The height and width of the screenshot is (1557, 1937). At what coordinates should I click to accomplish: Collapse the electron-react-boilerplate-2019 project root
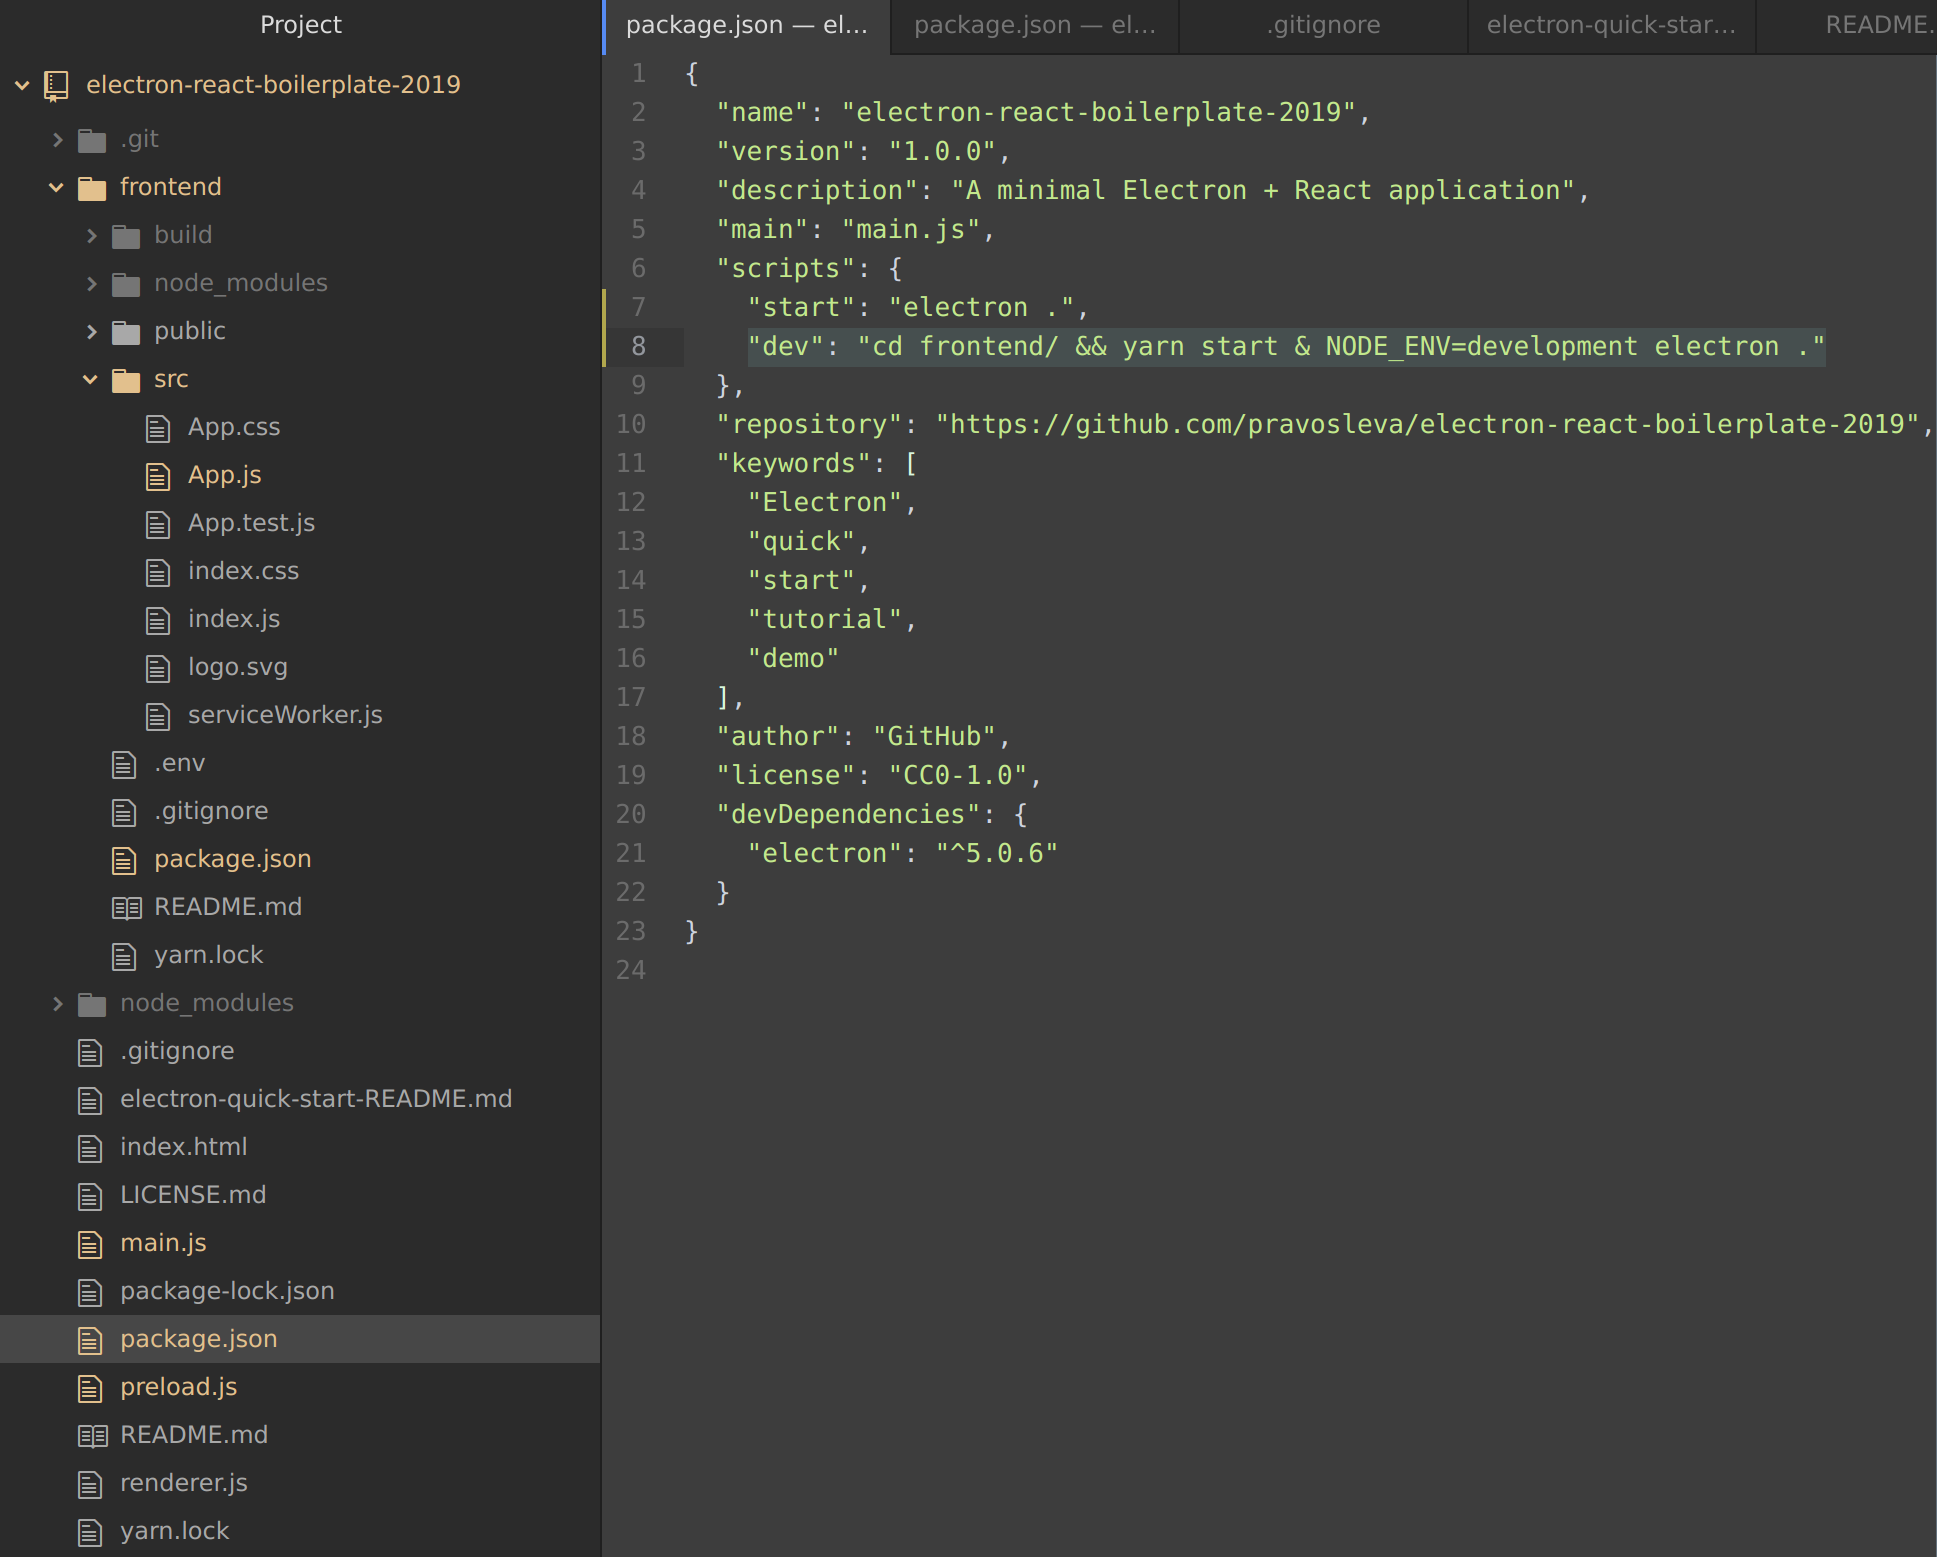click(x=22, y=85)
